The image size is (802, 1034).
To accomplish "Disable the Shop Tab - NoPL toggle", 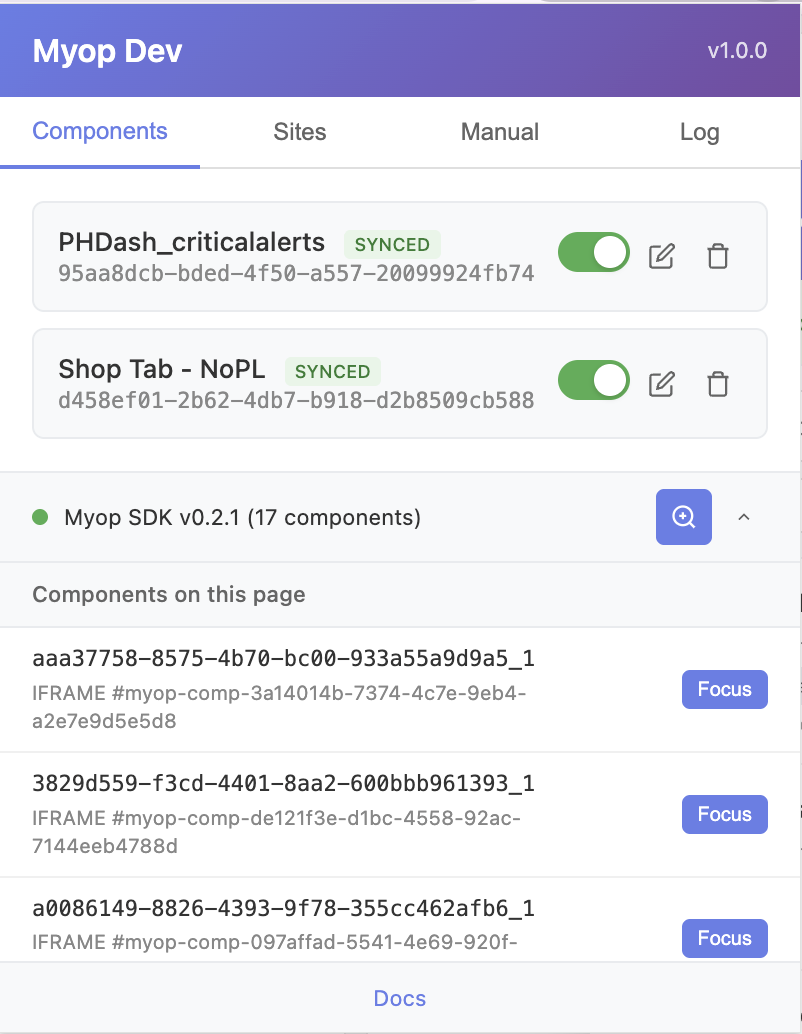I will pos(593,380).
